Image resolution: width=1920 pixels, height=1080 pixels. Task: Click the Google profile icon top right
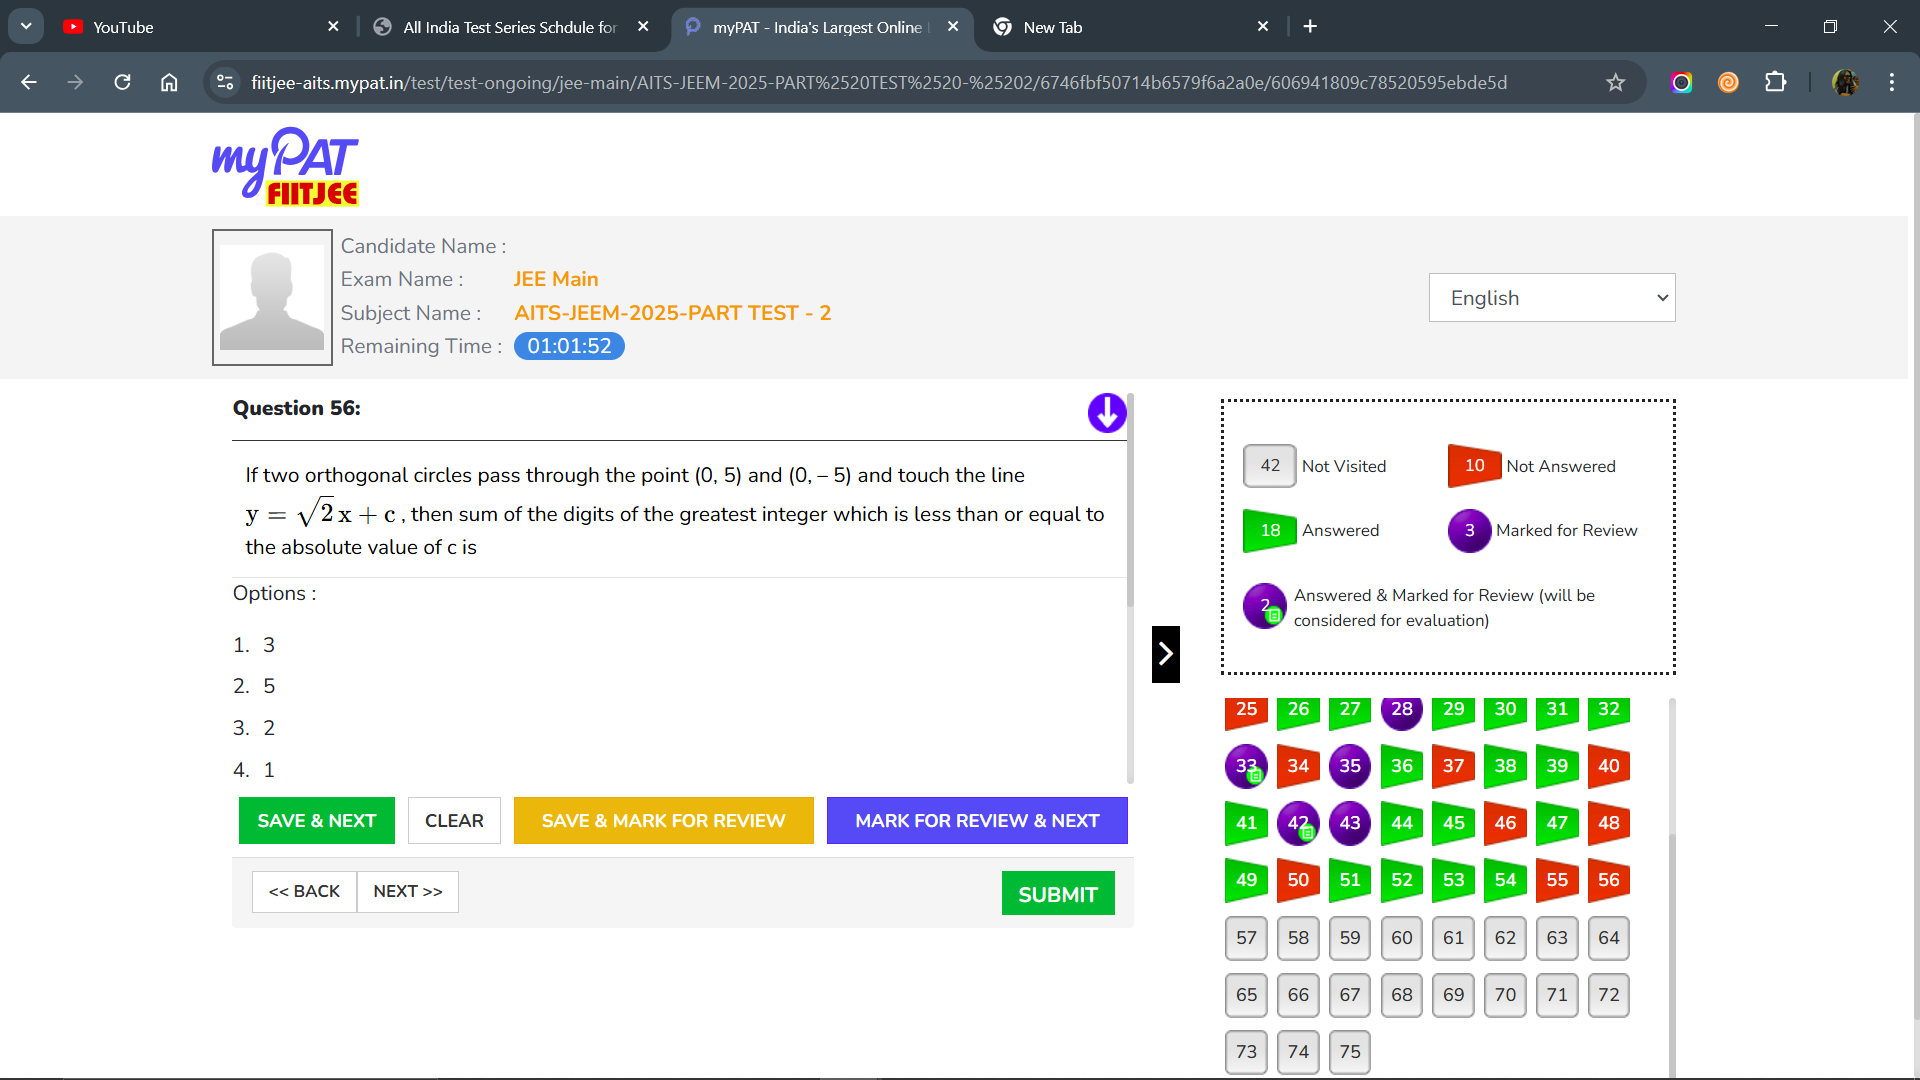pos(1845,82)
